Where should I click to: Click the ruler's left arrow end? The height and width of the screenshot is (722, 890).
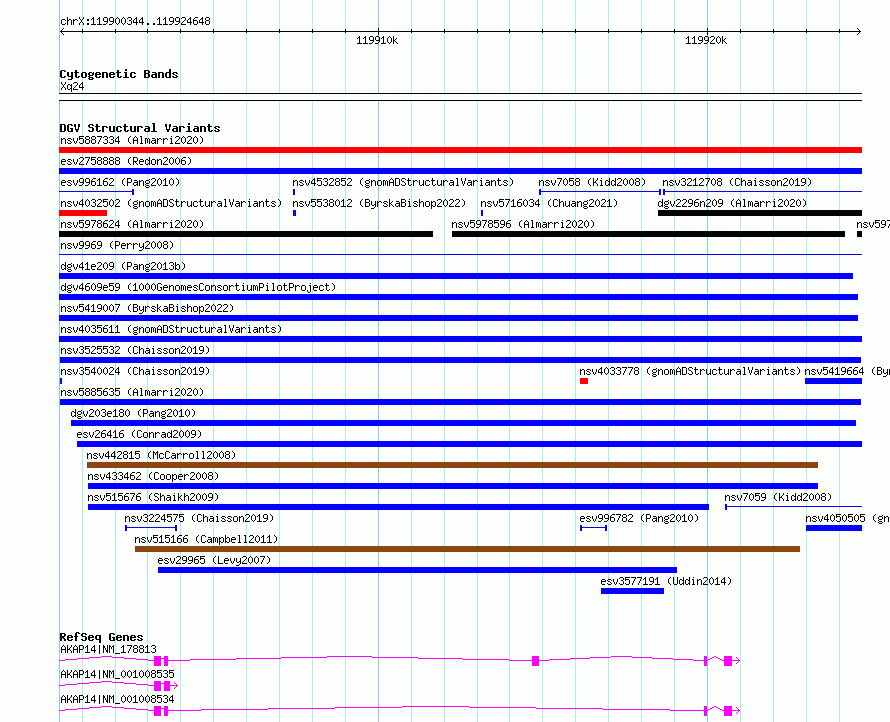[x=63, y=32]
